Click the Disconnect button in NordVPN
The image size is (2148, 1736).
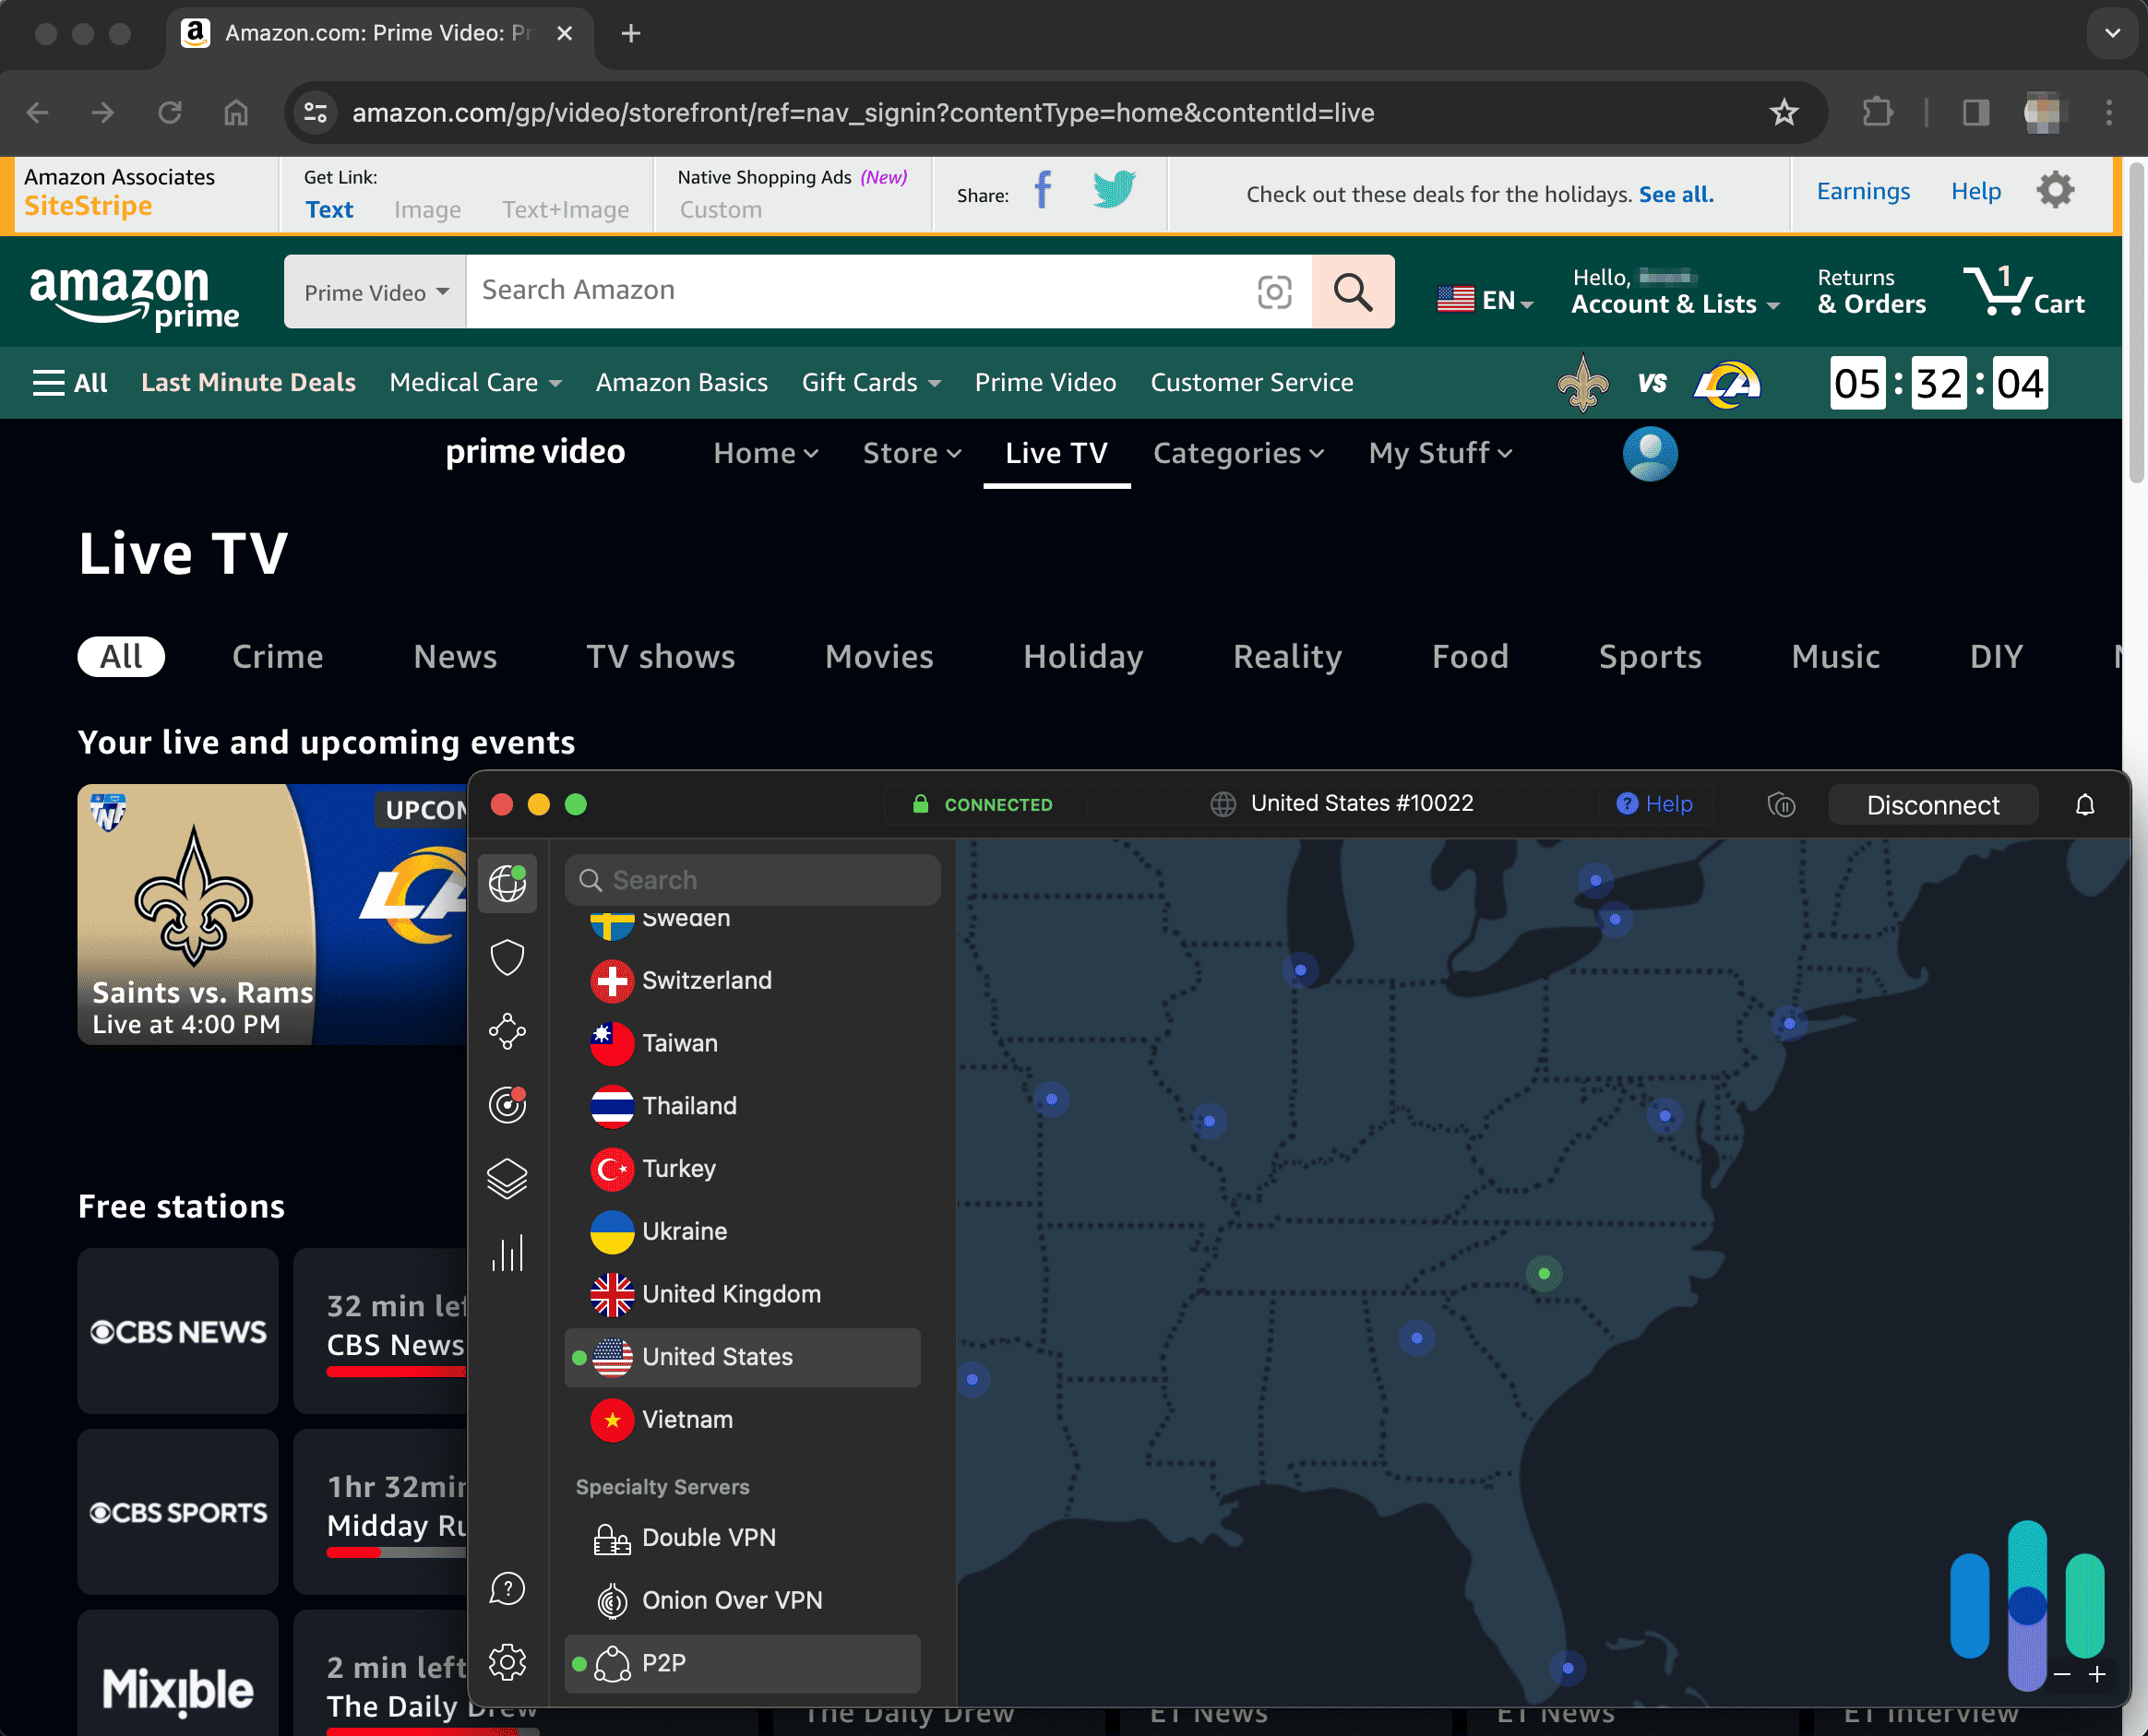(x=1932, y=805)
